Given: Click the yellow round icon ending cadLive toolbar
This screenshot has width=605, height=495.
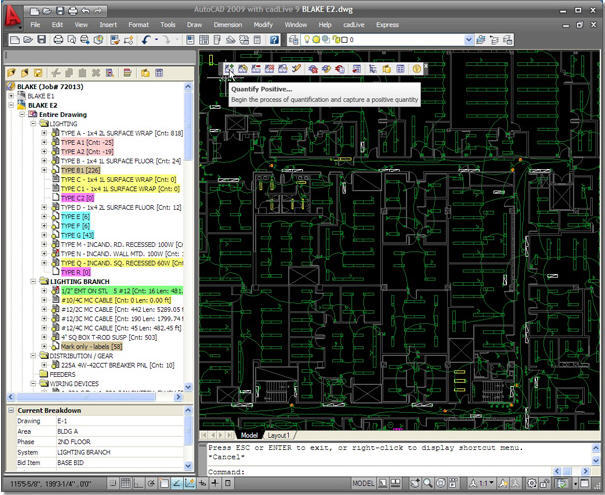Looking at the screenshot, I should pyautogui.click(x=416, y=69).
